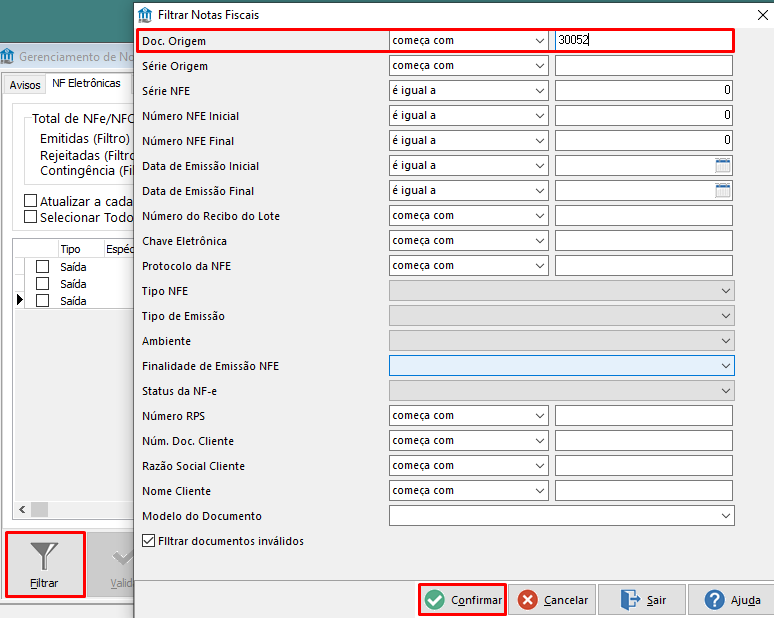Open Doc. Origem operator dropdown

[x=540, y=40]
